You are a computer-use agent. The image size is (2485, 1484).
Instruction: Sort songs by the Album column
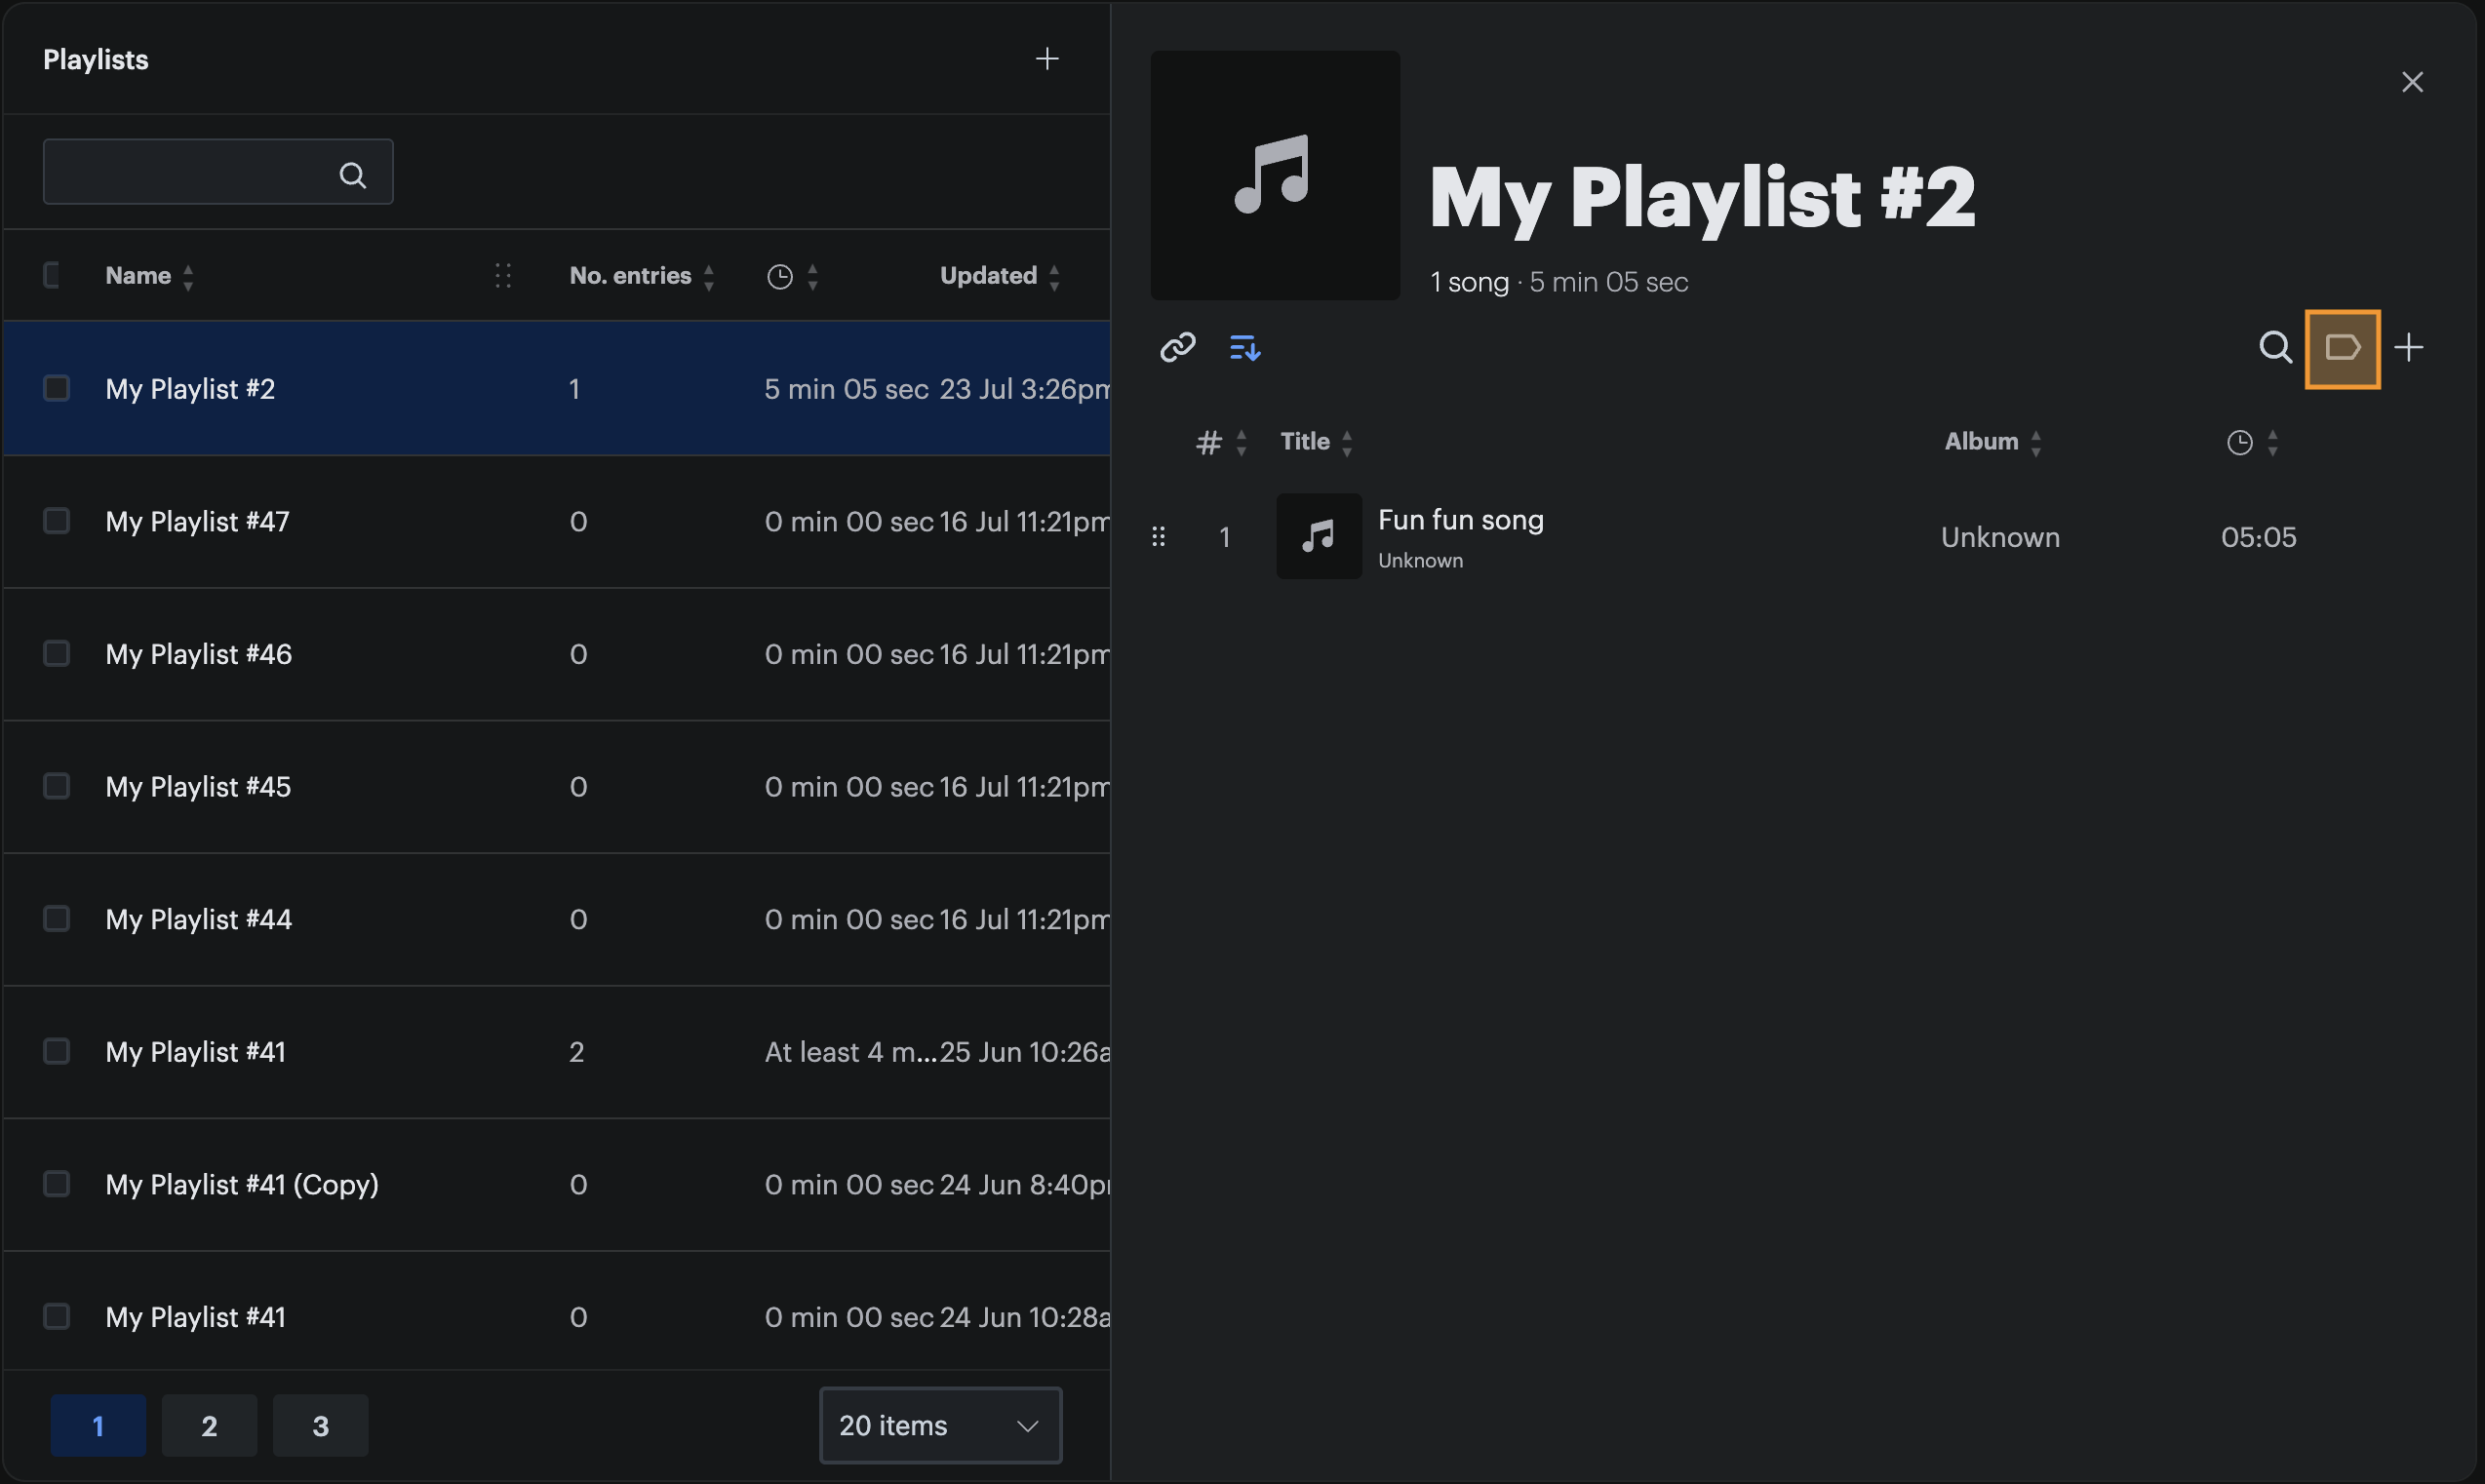(1992, 442)
